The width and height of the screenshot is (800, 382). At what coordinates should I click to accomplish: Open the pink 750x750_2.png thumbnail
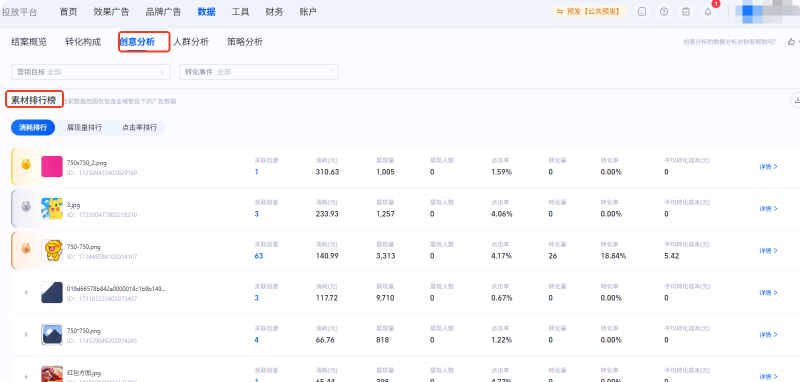pyautogui.click(x=52, y=167)
